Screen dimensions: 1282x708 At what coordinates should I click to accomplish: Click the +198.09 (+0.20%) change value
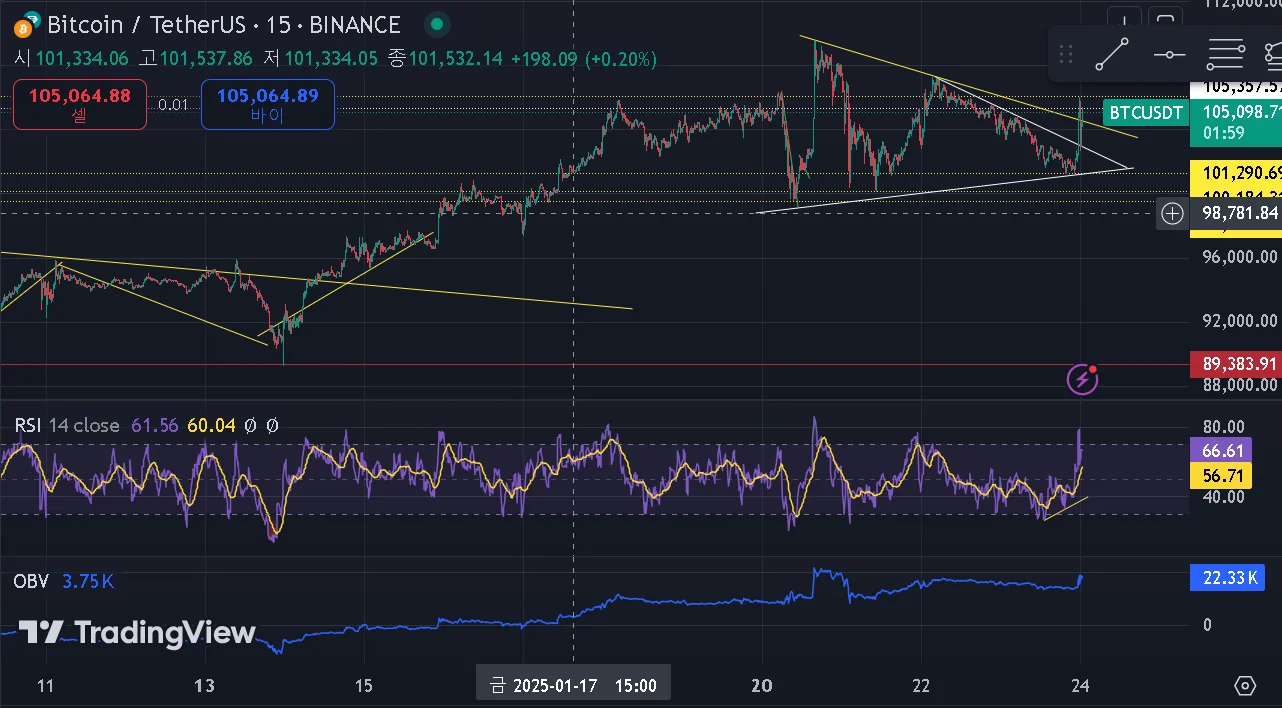(583, 59)
